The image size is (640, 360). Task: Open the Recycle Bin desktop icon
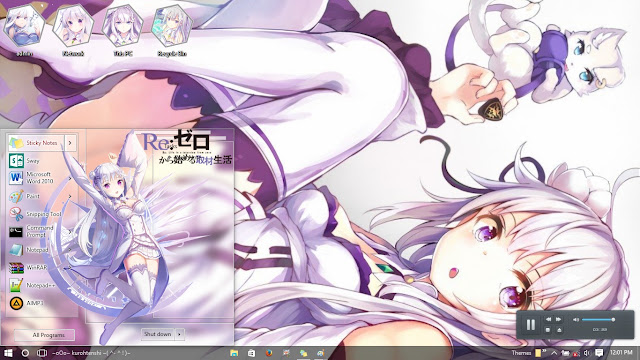[x=172, y=29]
